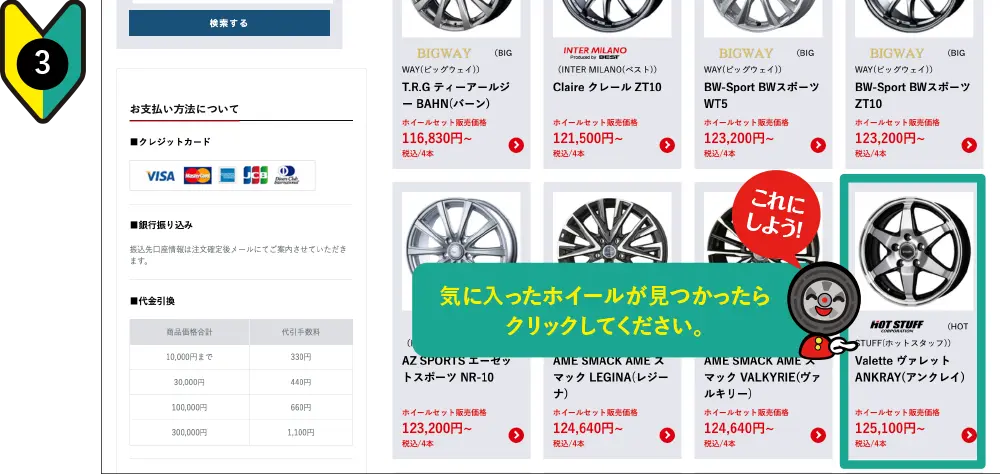This screenshot has height=474, width=1000.
Task: Click red arrow on T.R.G BAHN card
Action: 516,145
